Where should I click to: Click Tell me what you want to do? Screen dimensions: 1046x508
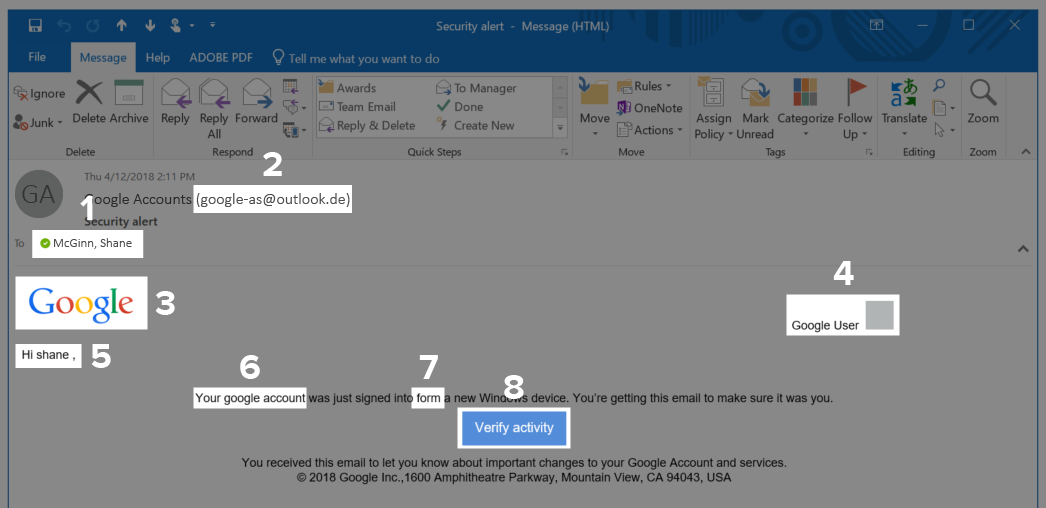(356, 59)
